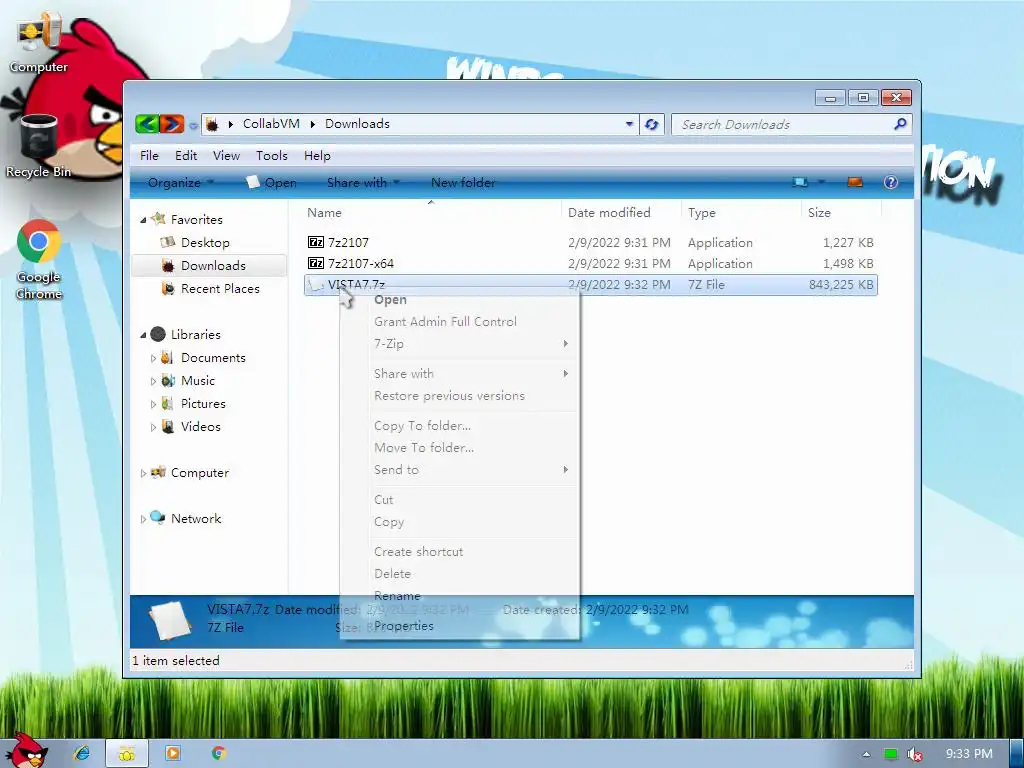
Task: Choose Restore previous versions
Action: 449,396
